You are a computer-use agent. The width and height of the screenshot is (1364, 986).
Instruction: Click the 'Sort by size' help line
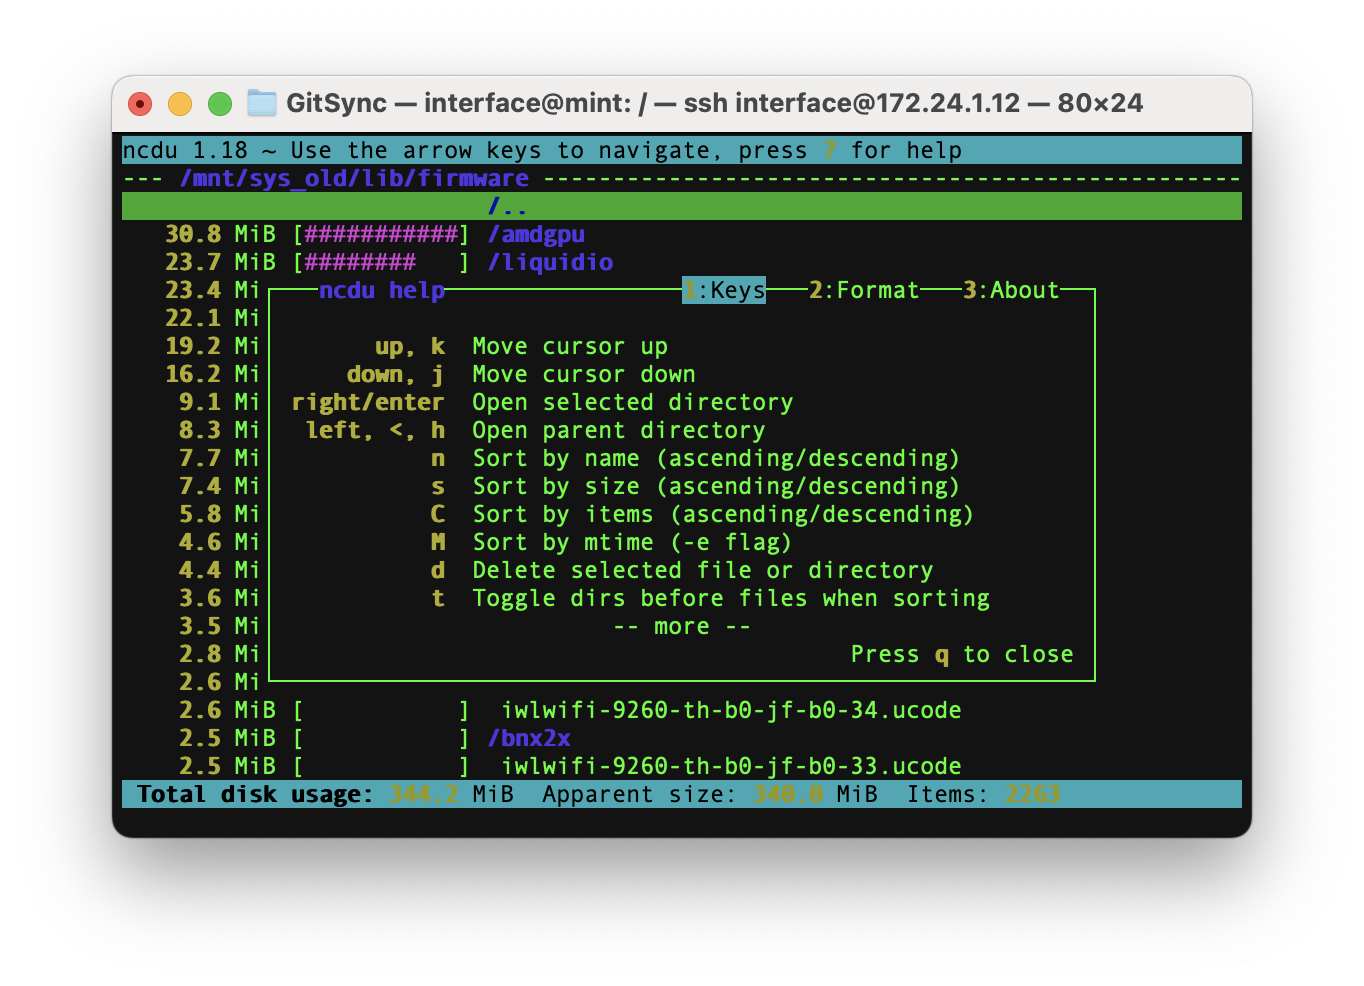(x=715, y=486)
